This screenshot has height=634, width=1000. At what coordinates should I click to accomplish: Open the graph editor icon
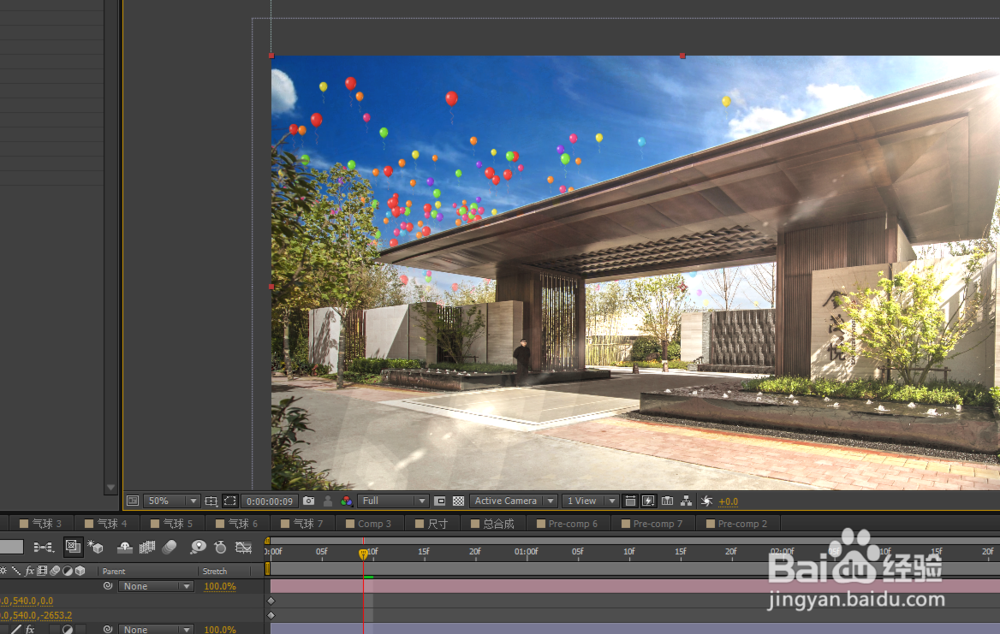point(244,547)
